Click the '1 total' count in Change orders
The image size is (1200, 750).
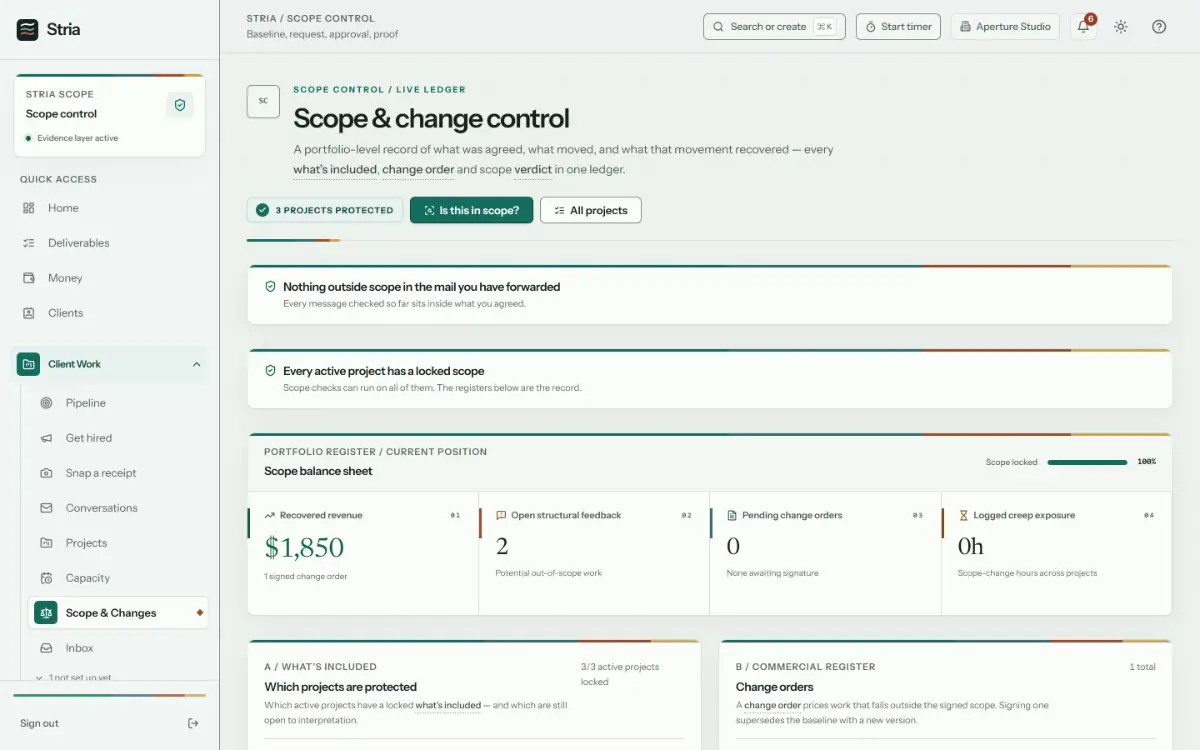1142,666
